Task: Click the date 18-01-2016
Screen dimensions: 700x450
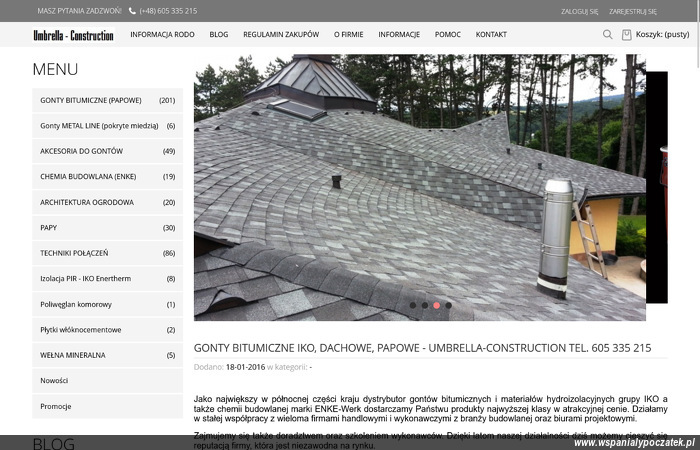Action: point(246,367)
